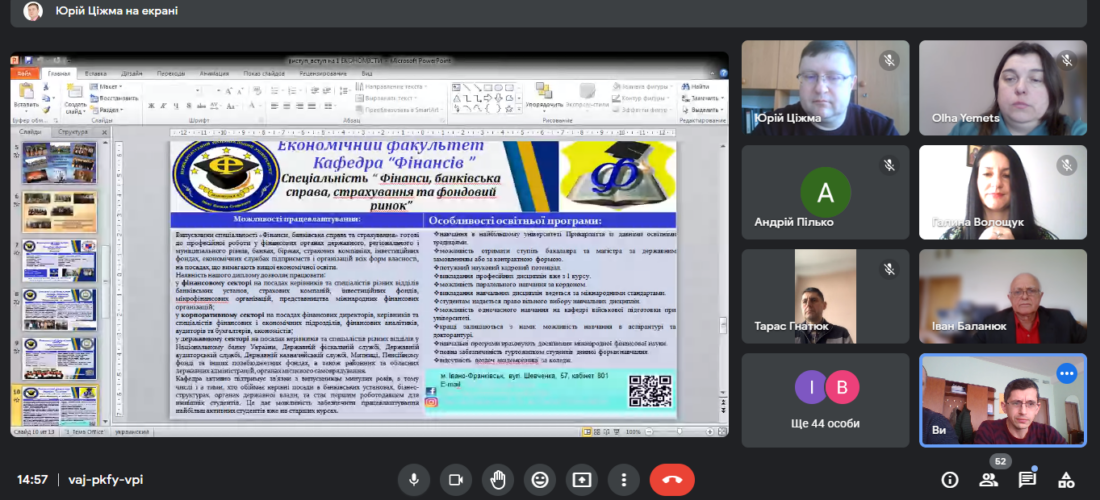
Task: Open the emoji reactions panel
Action: [x=539, y=479]
